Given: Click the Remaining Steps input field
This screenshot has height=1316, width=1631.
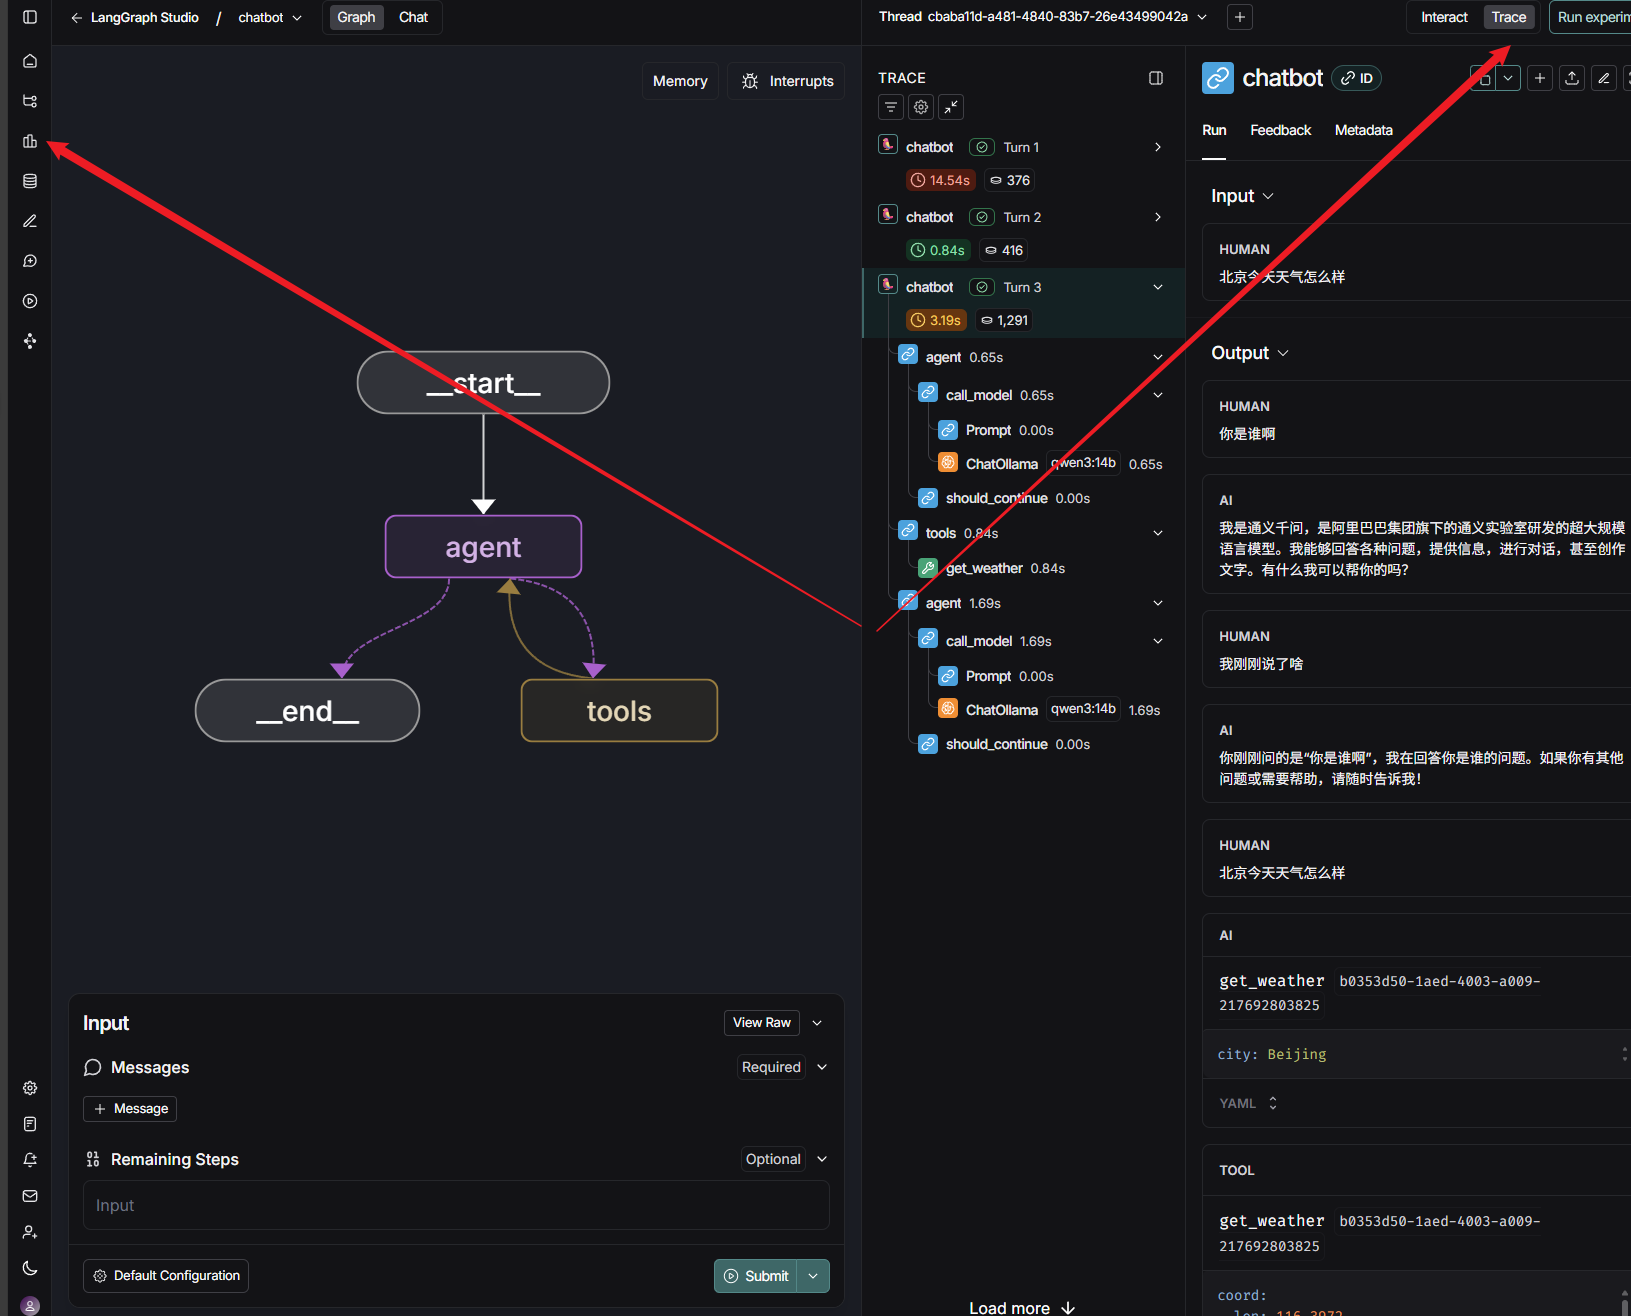Looking at the screenshot, I should 456,1205.
